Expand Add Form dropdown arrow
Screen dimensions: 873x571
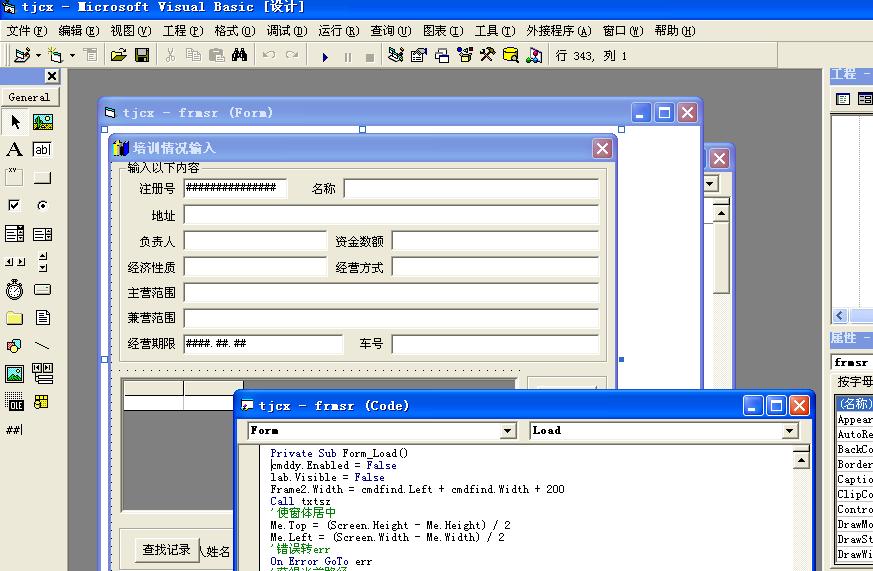pyautogui.click(x=72, y=56)
